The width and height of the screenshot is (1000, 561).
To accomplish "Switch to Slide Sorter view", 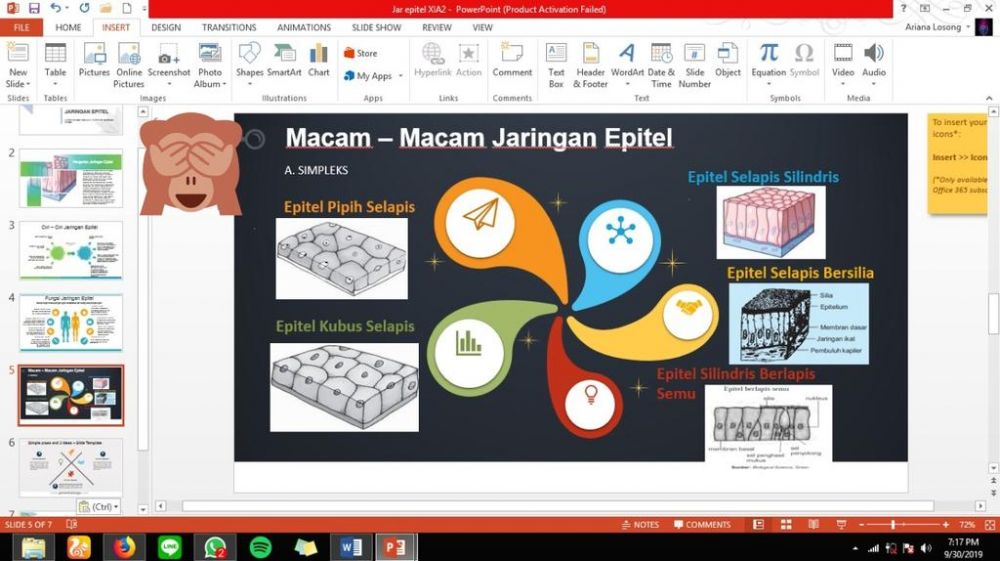I will click(786, 525).
